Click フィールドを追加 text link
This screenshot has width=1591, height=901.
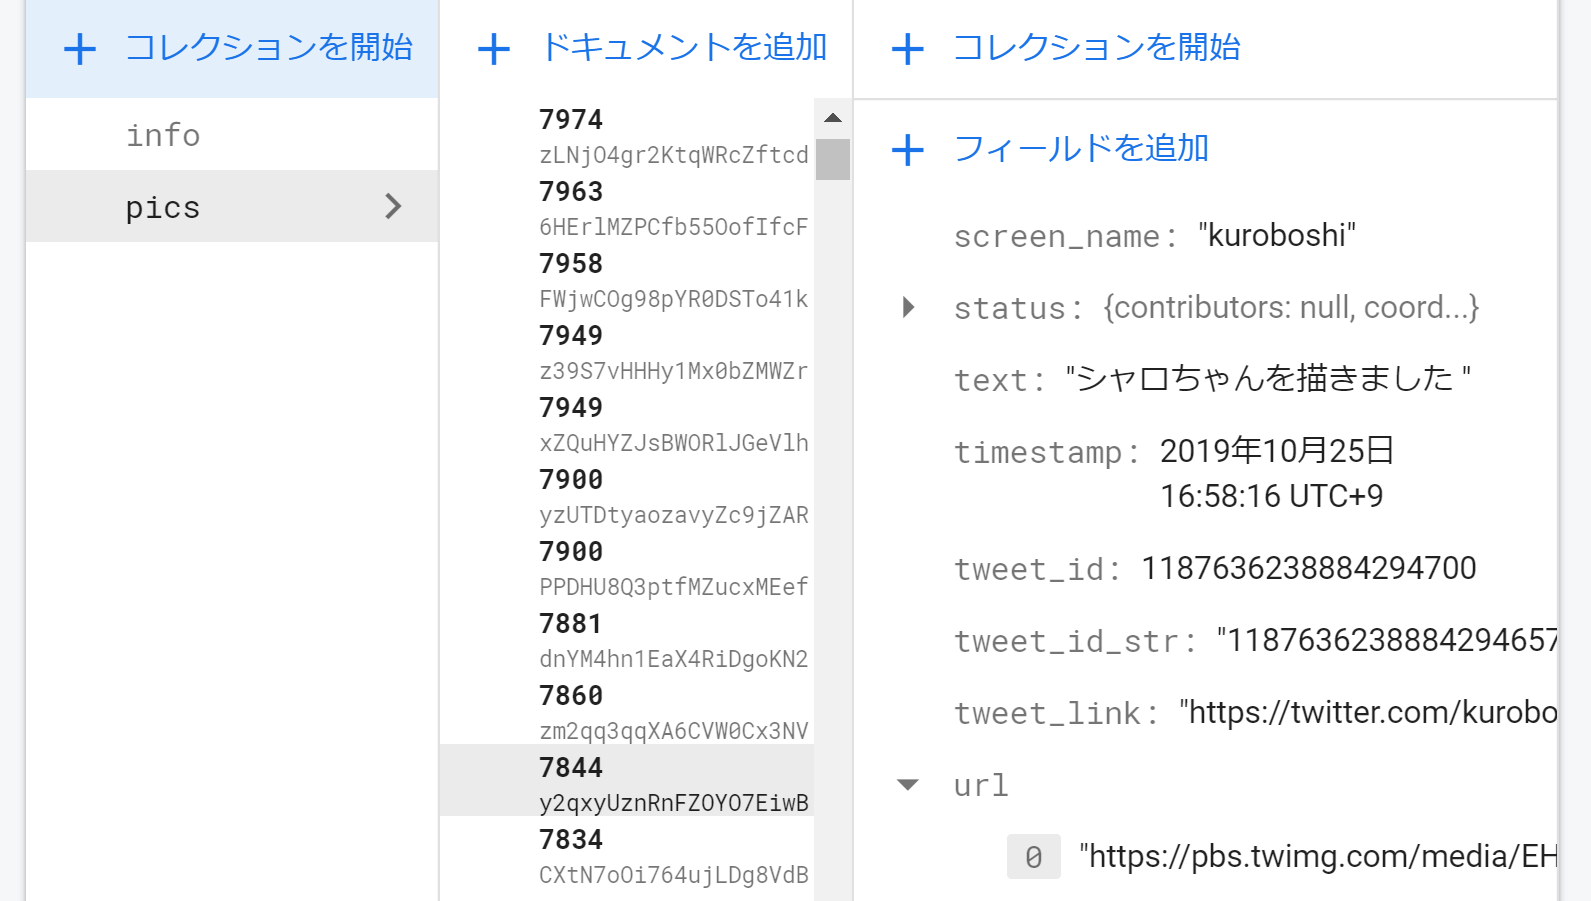click(1081, 149)
